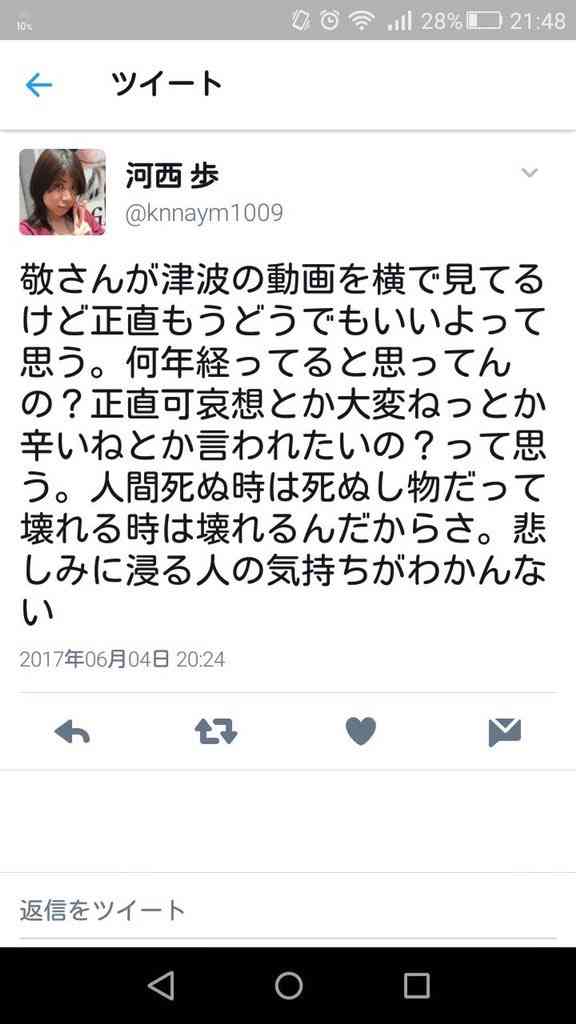
Task: Reply to the tweet
Action: 72,733
